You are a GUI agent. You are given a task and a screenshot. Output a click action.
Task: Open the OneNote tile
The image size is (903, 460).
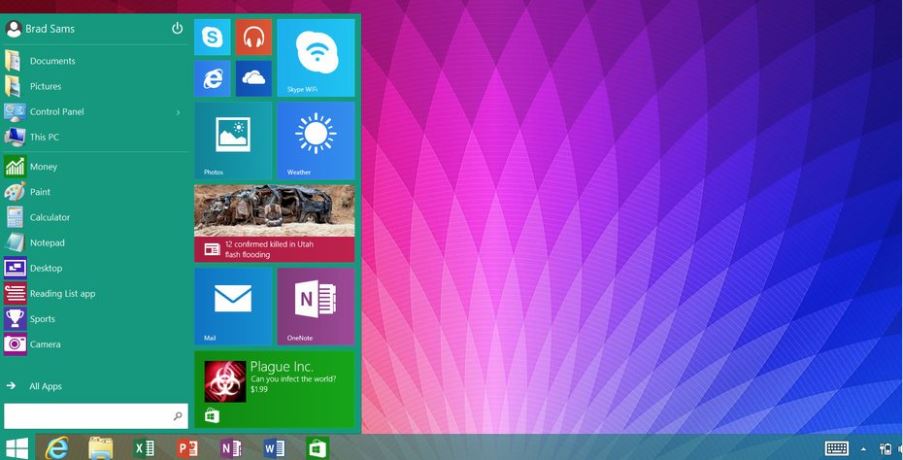click(316, 306)
